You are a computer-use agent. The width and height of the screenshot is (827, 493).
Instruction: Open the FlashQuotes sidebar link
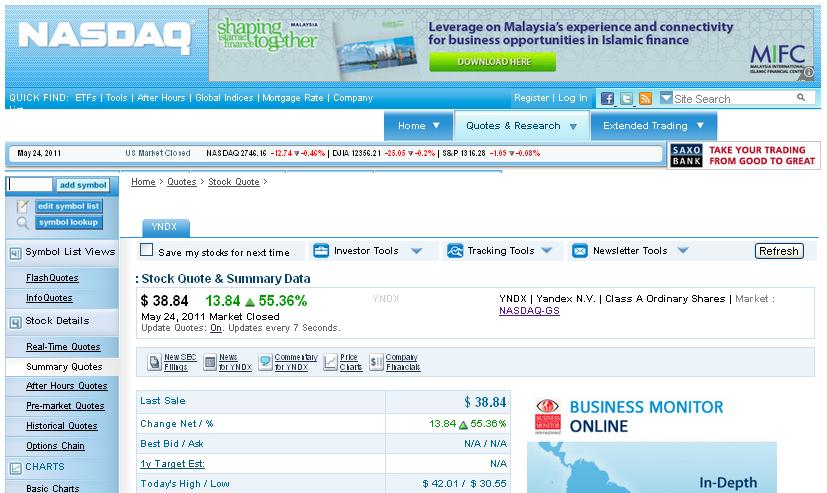click(52, 278)
